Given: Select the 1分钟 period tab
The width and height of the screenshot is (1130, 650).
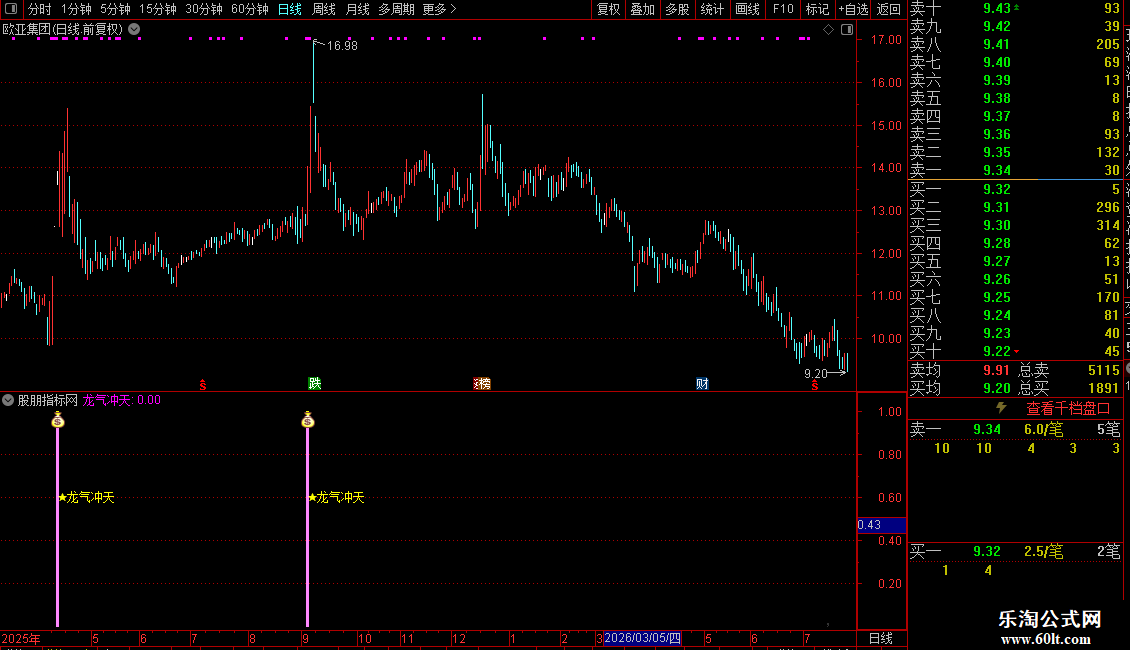Looking at the screenshot, I should [76, 9].
